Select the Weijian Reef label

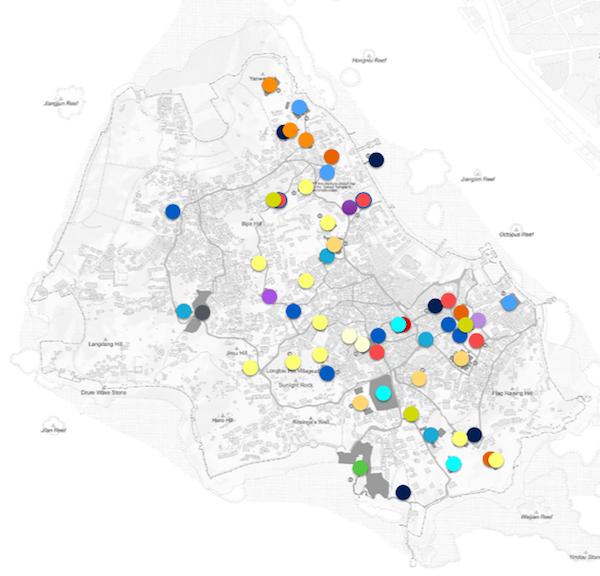point(537,516)
